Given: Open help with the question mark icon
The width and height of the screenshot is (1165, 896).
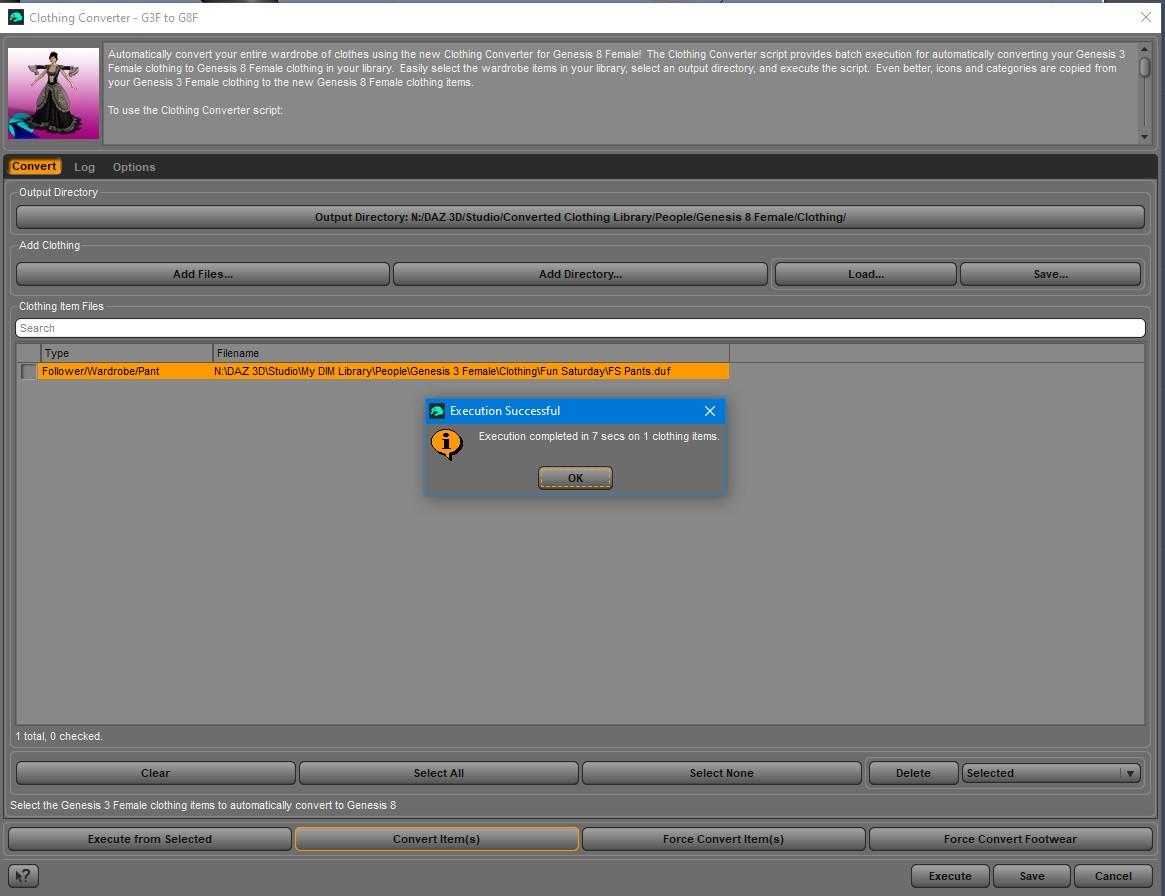Looking at the screenshot, I should [x=24, y=876].
